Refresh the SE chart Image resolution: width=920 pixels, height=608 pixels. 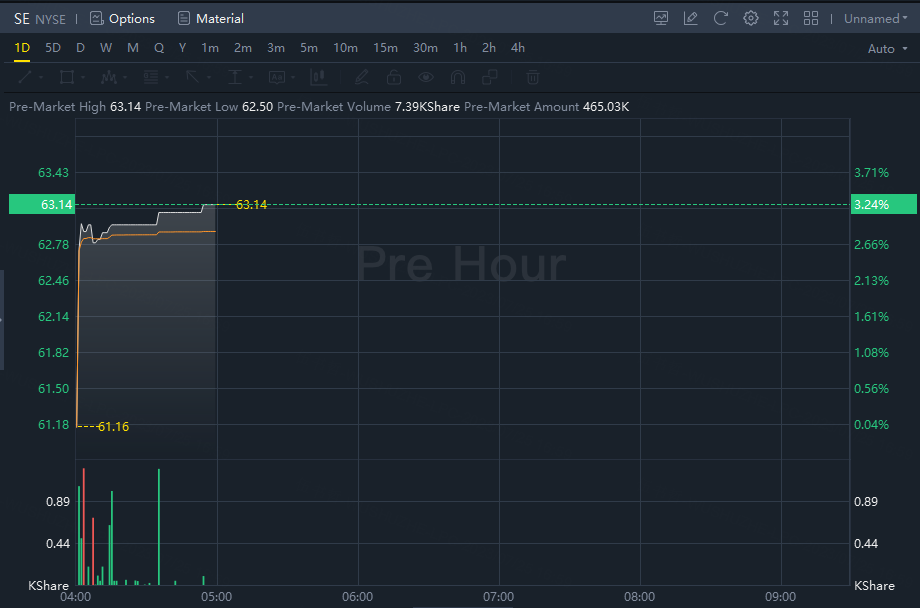pos(721,18)
